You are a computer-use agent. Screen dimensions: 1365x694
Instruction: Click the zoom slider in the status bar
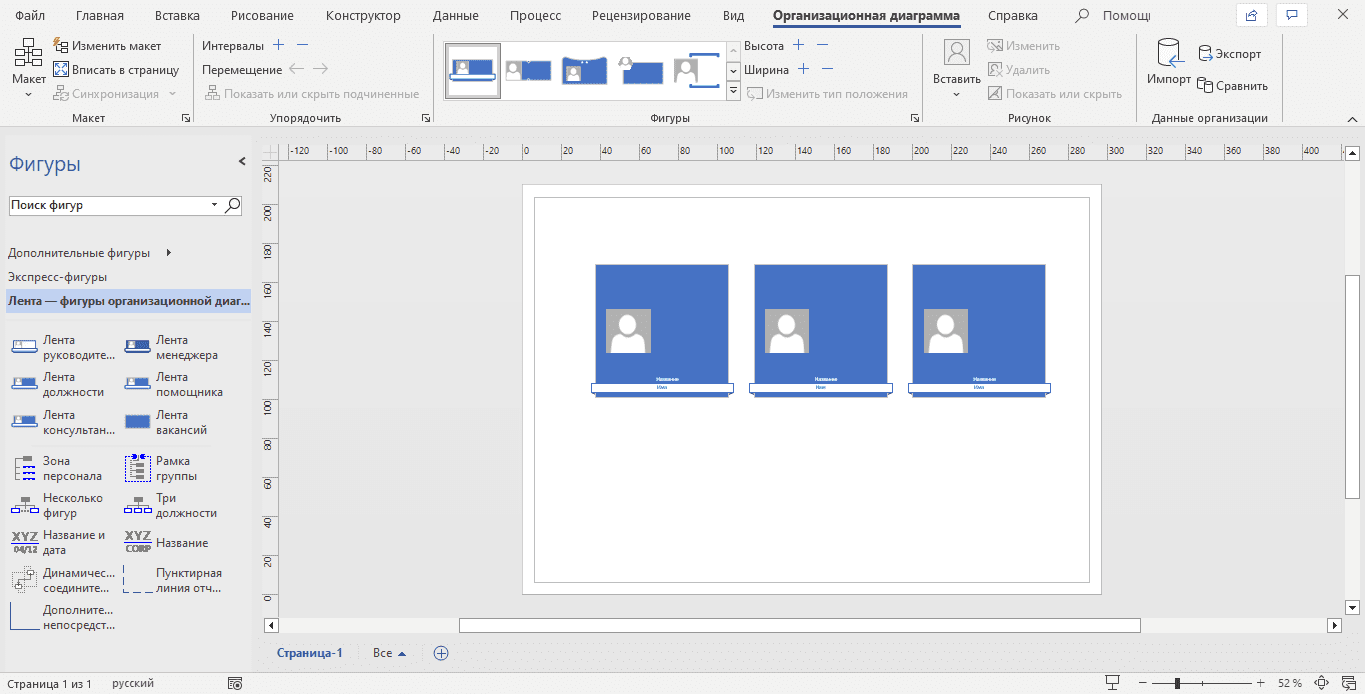coord(1177,683)
